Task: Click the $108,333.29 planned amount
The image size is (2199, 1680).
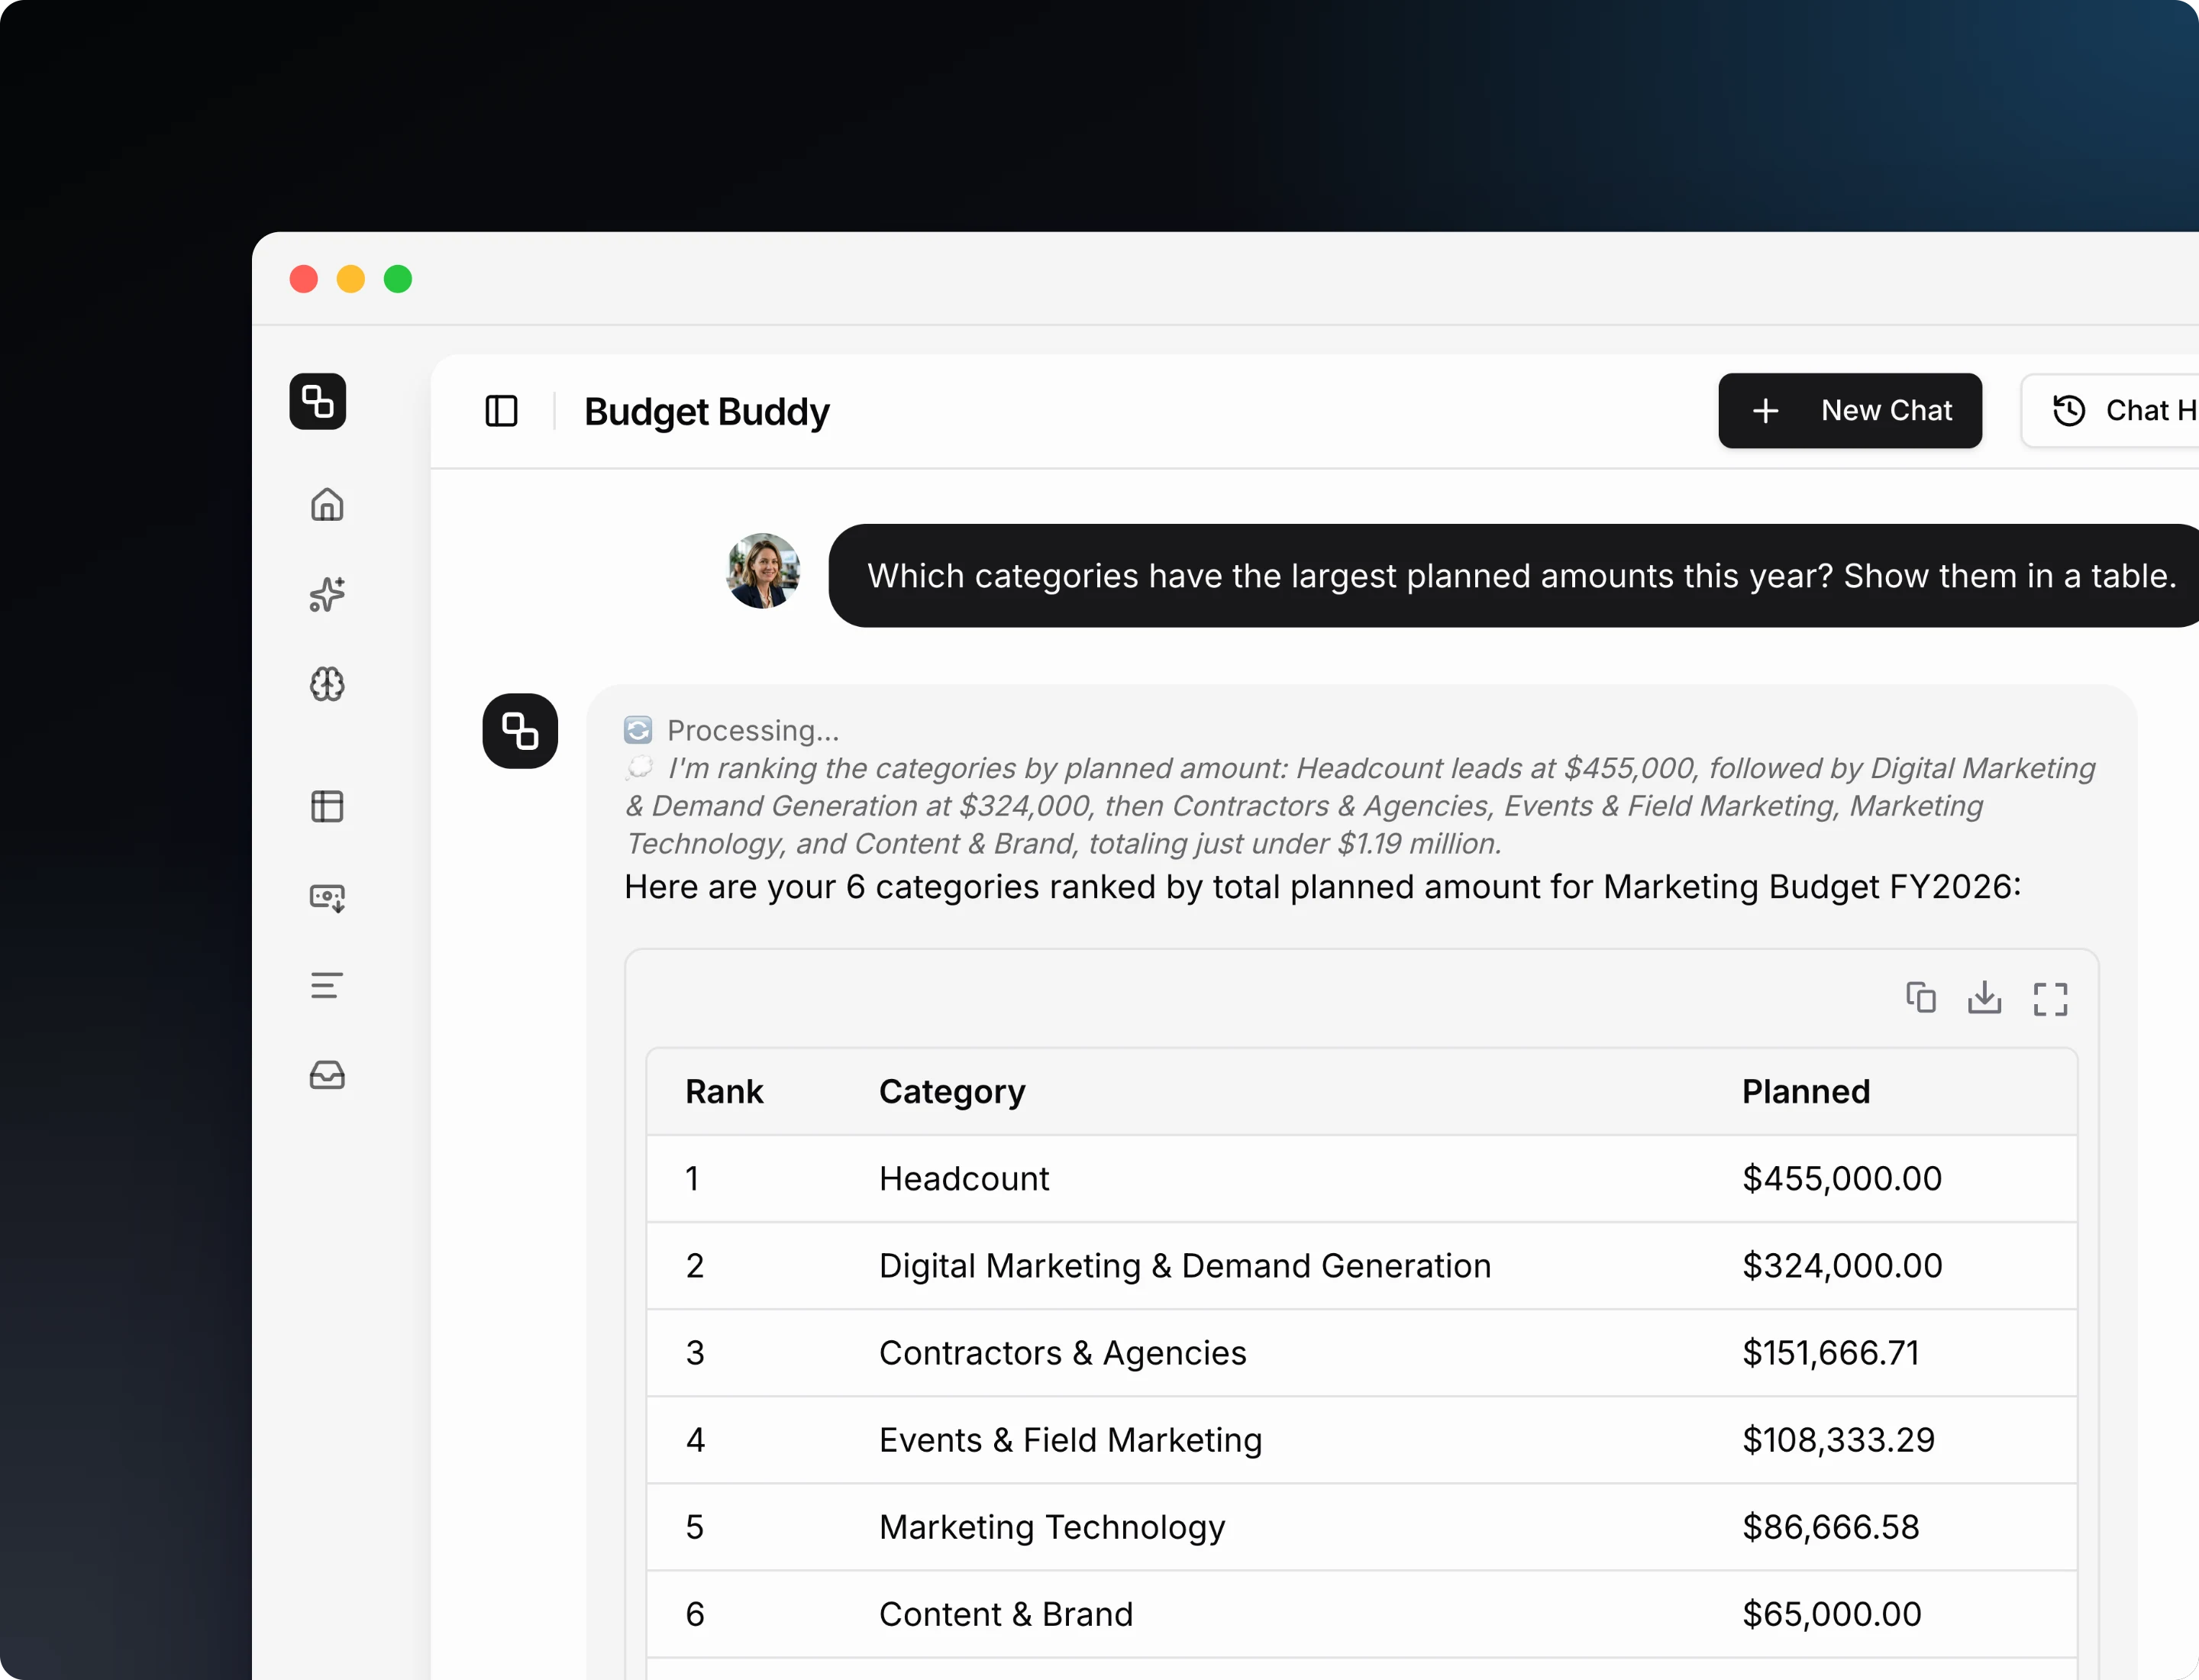Action: point(1838,1440)
